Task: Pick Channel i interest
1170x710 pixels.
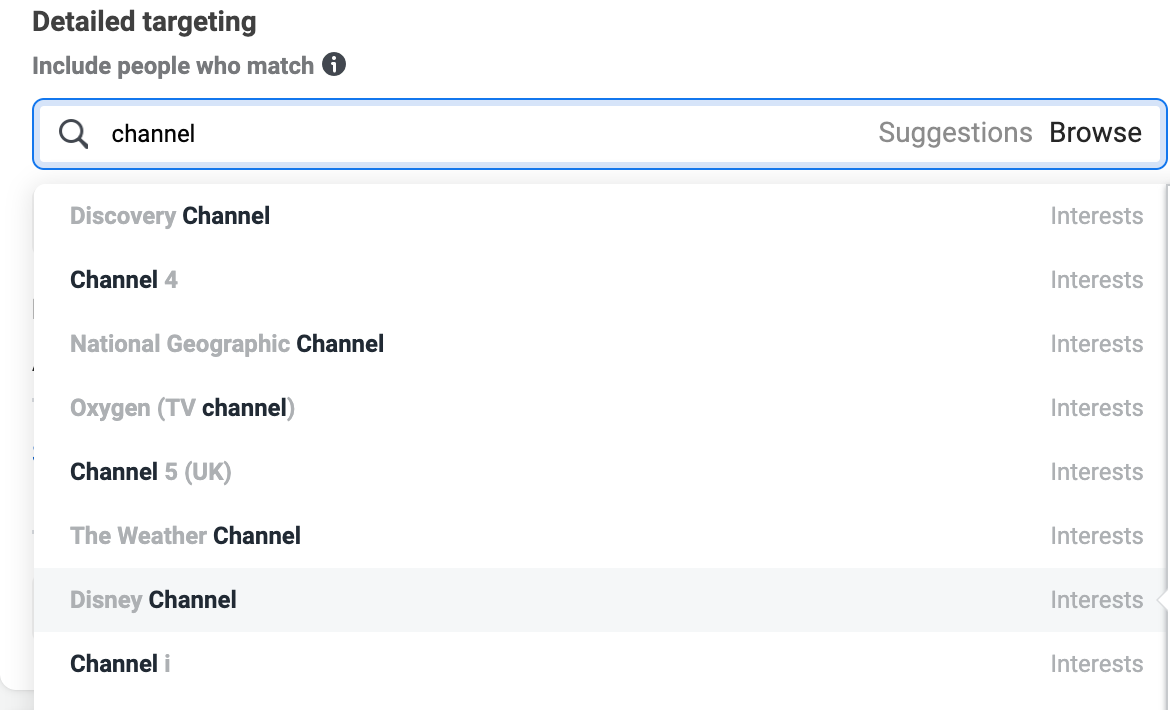Action: [x=600, y=664]
